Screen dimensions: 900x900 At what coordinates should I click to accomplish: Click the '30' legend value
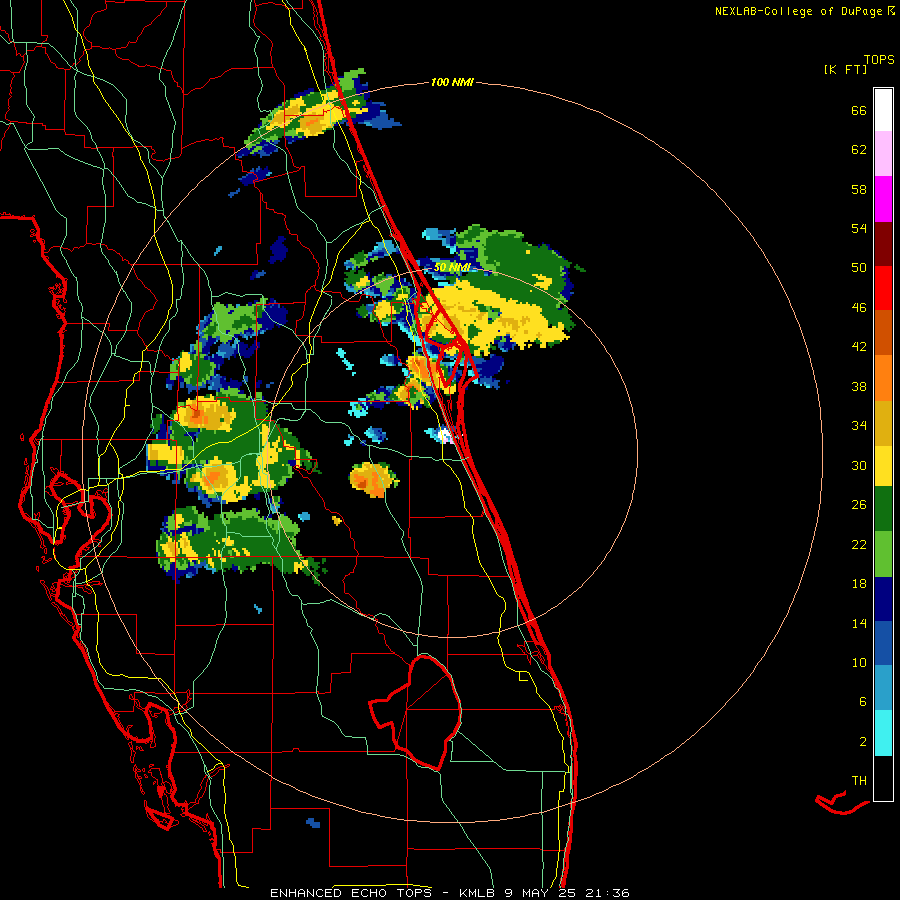coord(859,465)
